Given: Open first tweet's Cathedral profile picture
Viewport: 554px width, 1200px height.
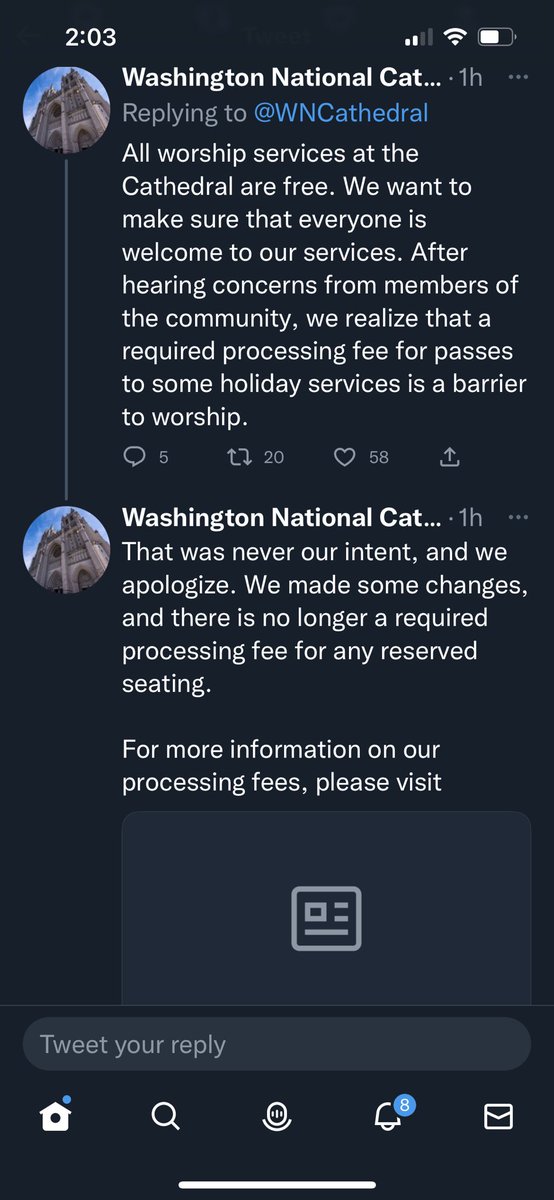Looking at the screenshot, I should [x=67, y=109].
